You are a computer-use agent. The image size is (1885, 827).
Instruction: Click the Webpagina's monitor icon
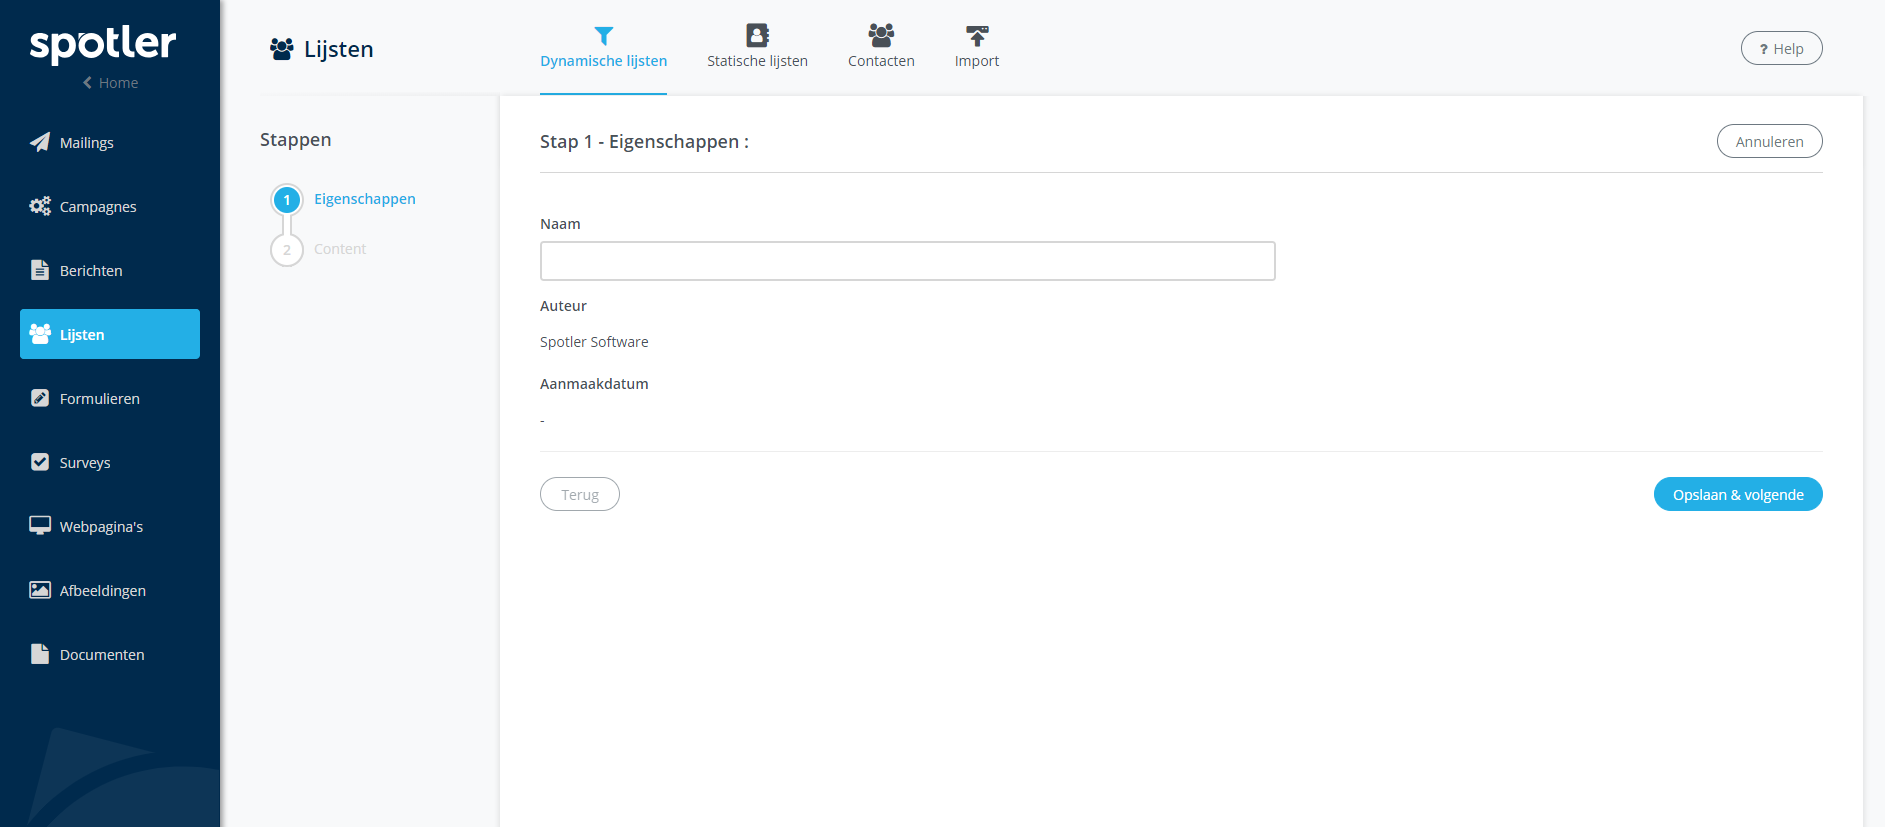coord(40,526)
